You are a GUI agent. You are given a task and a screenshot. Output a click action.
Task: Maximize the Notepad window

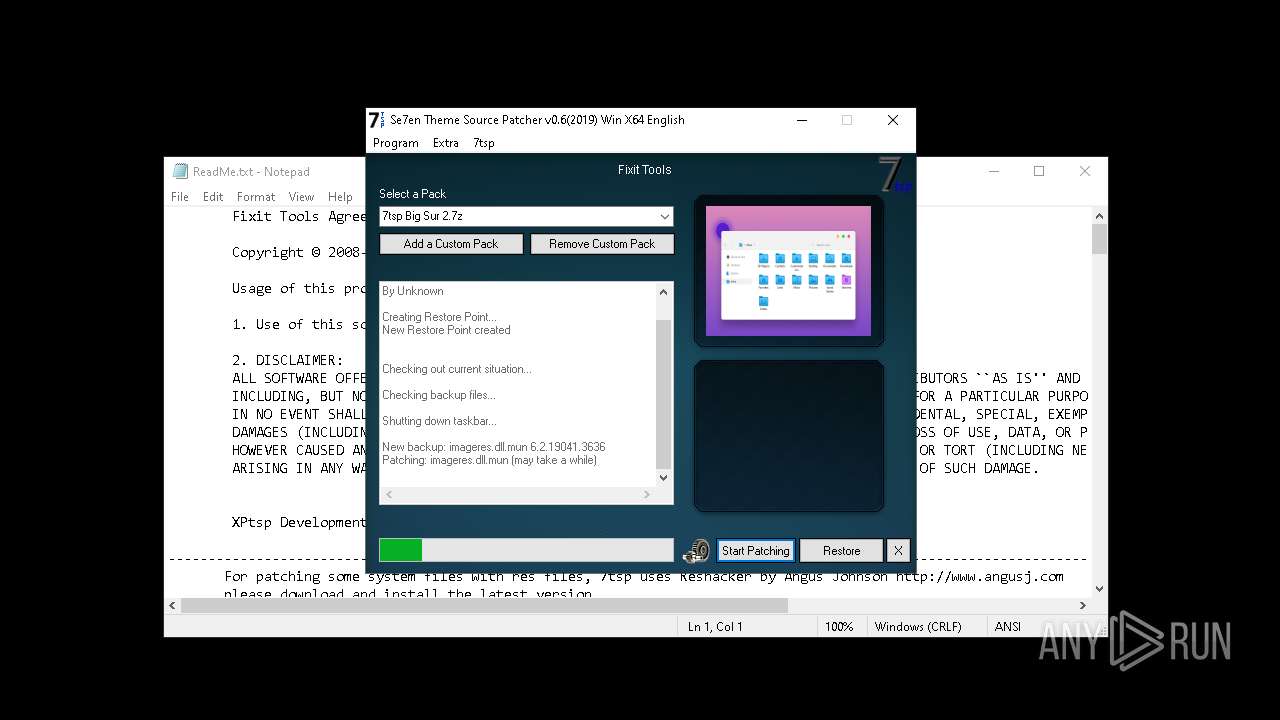pyautogui.click(x=1039, y=171)
